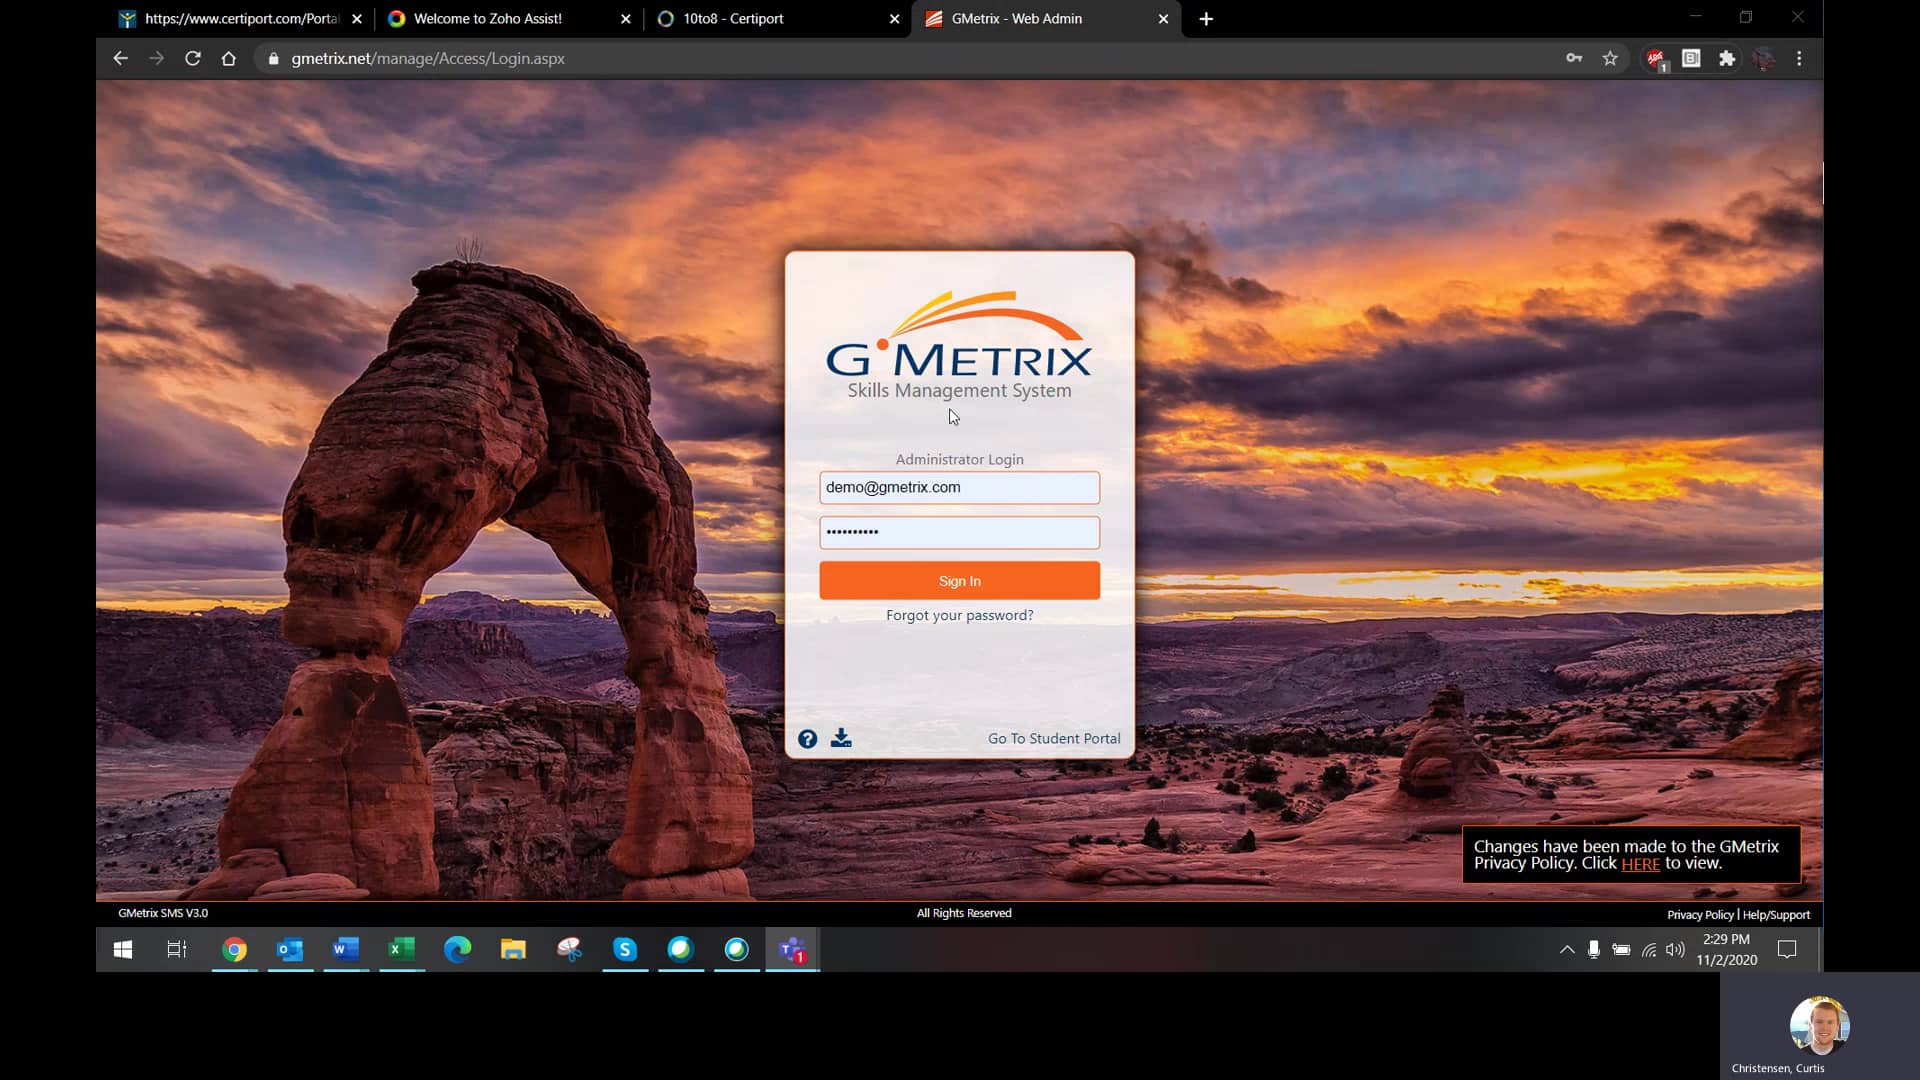
Task: Open the volume control in tray
Action: (x=1676, y=950)
